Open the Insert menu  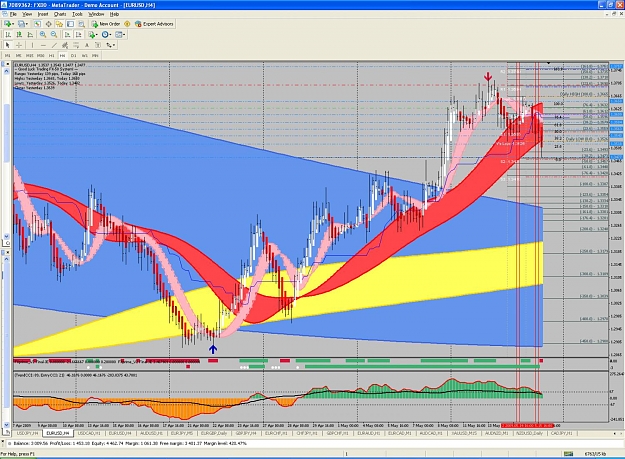(43, 14)
